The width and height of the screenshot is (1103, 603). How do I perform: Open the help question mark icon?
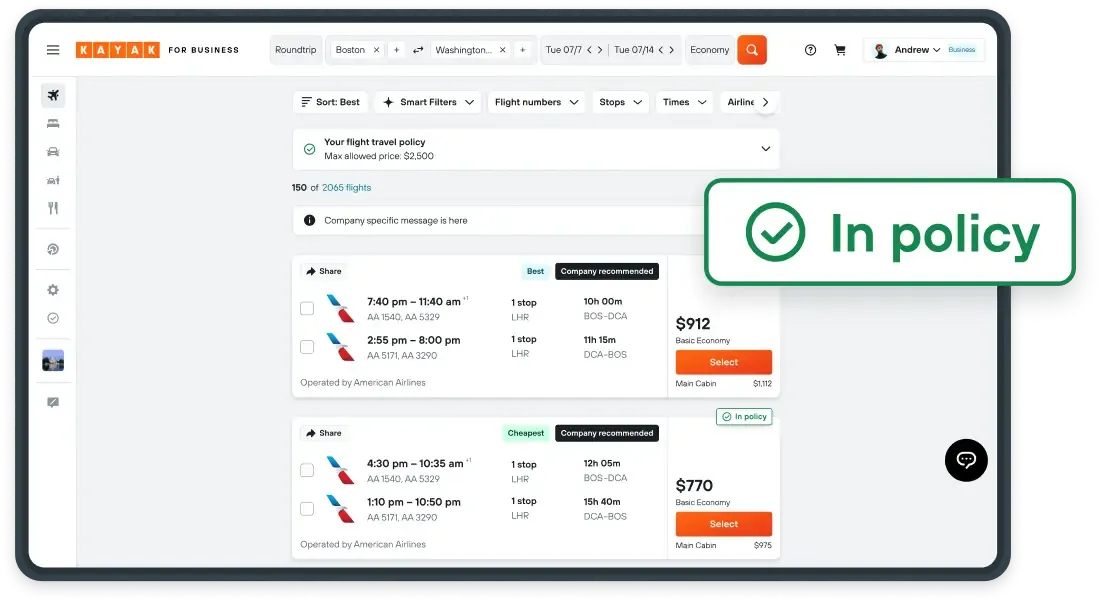coord(810,50)
